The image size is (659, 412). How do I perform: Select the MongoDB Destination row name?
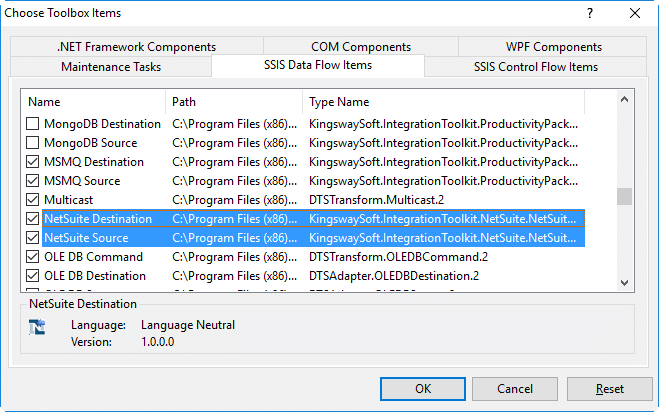click(102, 124)
